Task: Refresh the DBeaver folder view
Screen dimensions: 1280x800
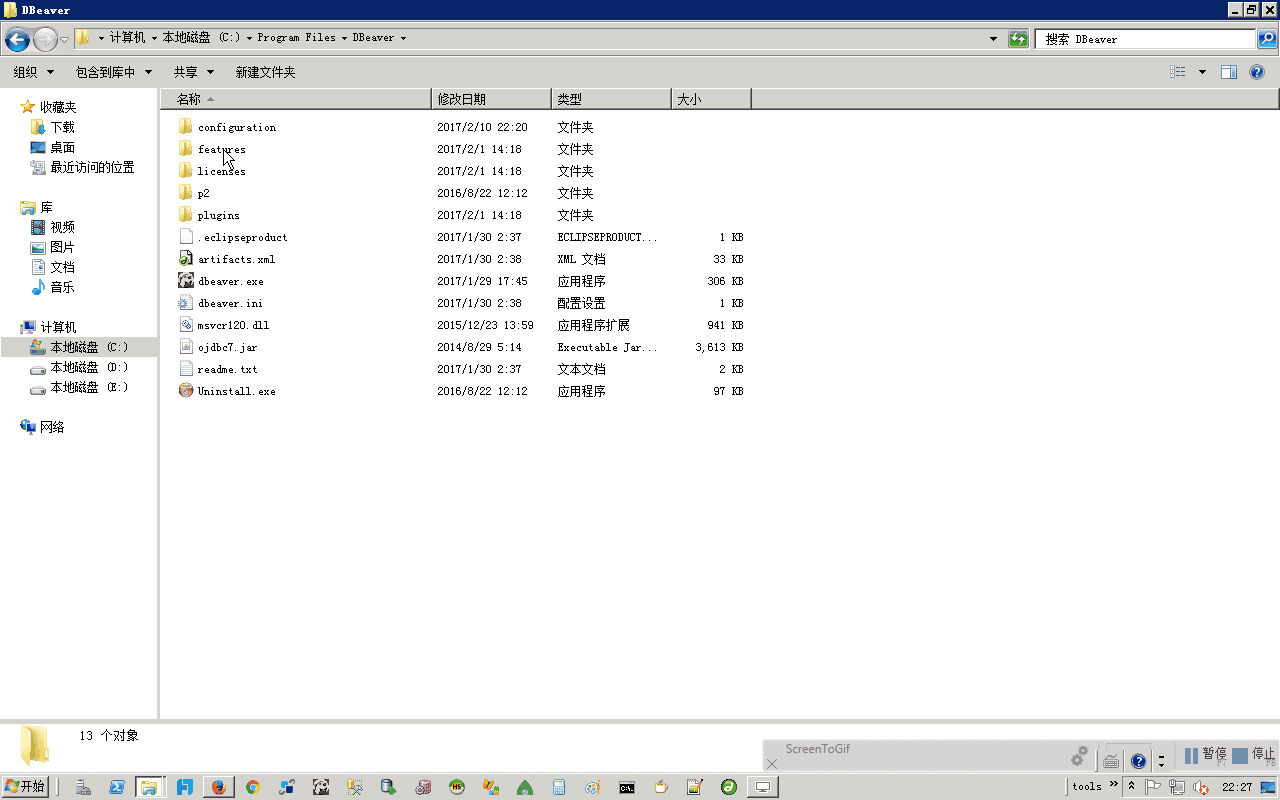Action: (x=1018, y=39)
